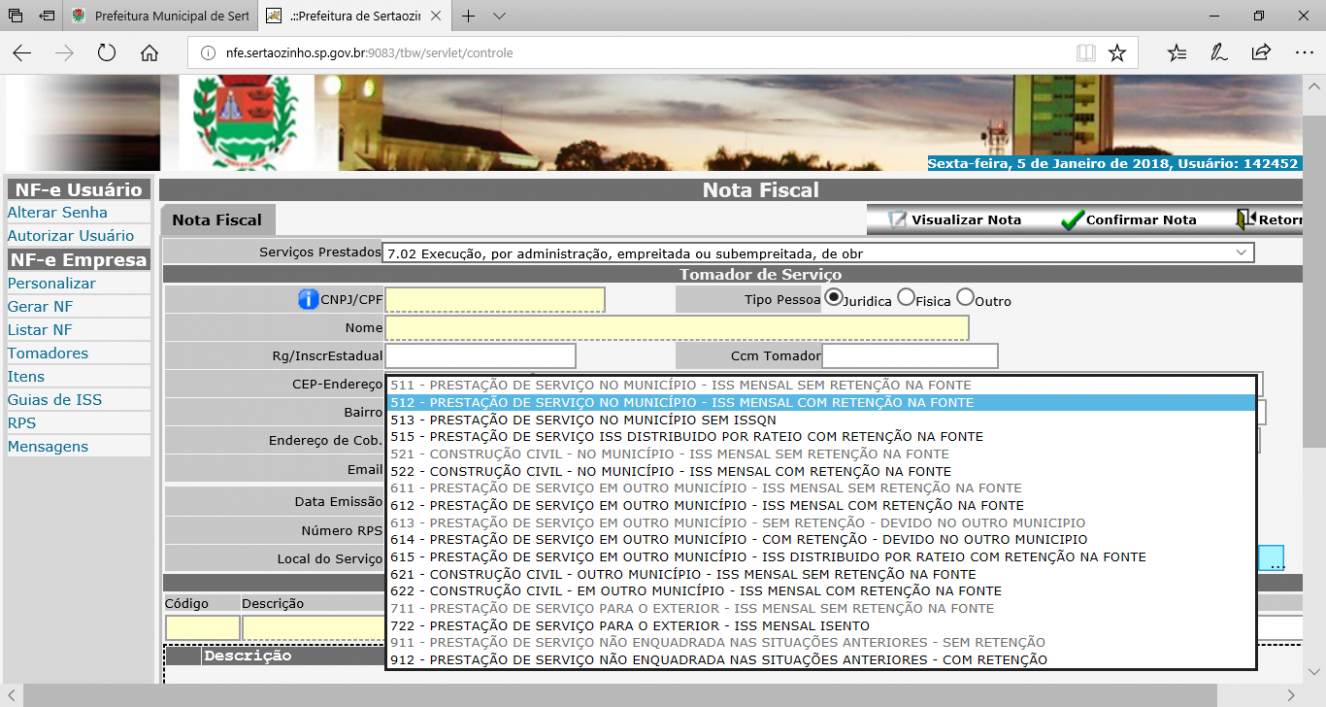Click Gerar NF sidebar link
1326x707 pixels.
point(40,306)
